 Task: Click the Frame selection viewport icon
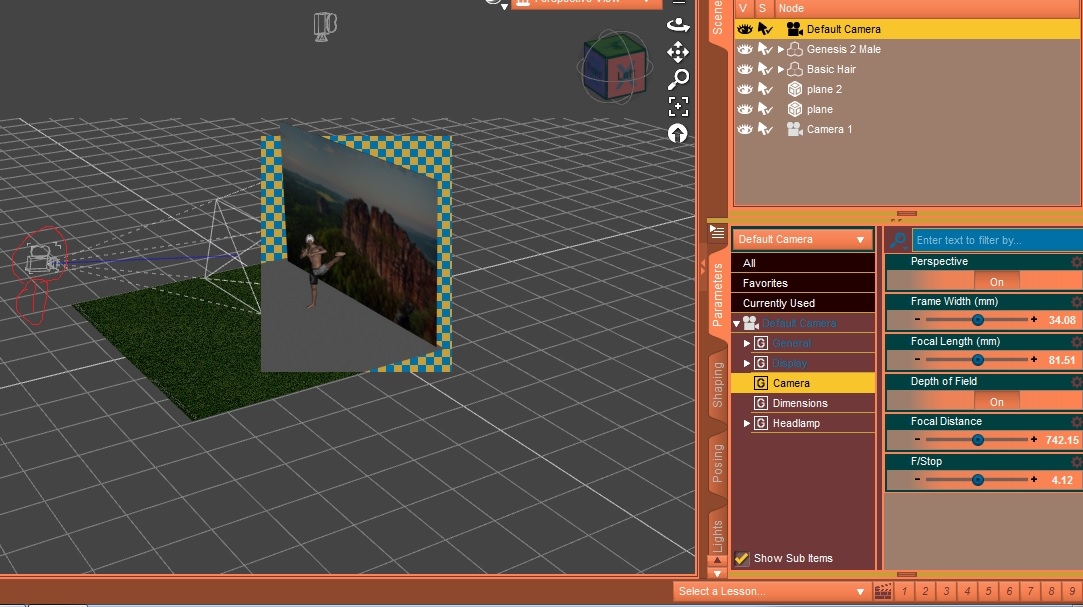678,106
